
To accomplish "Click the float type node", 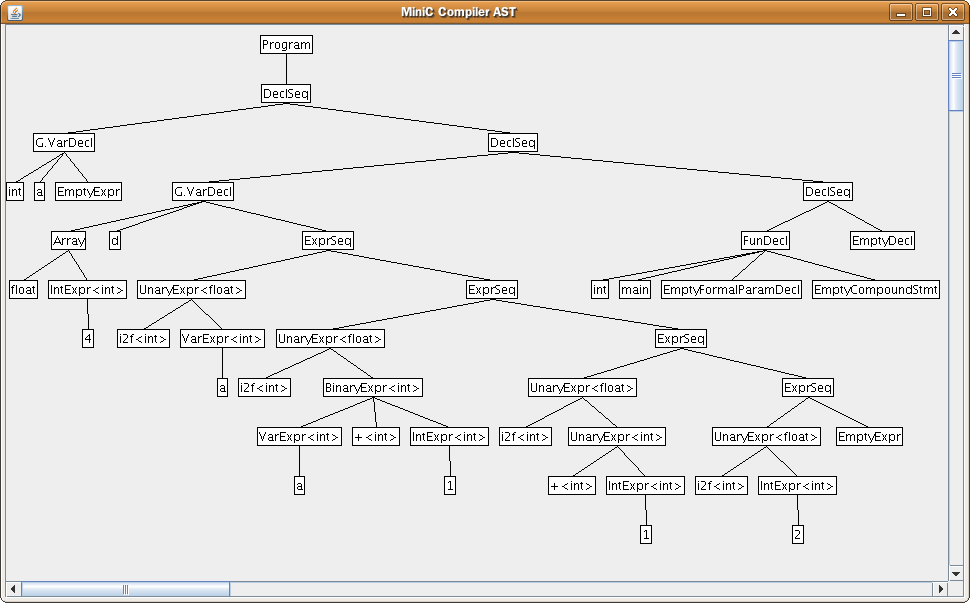I will [x=23, y=290].
